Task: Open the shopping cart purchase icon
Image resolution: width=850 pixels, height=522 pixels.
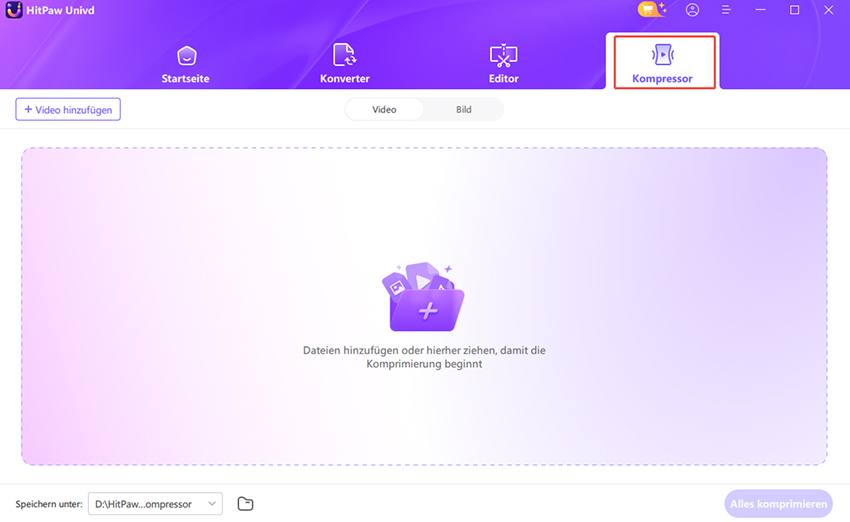Action: [651, 10]
